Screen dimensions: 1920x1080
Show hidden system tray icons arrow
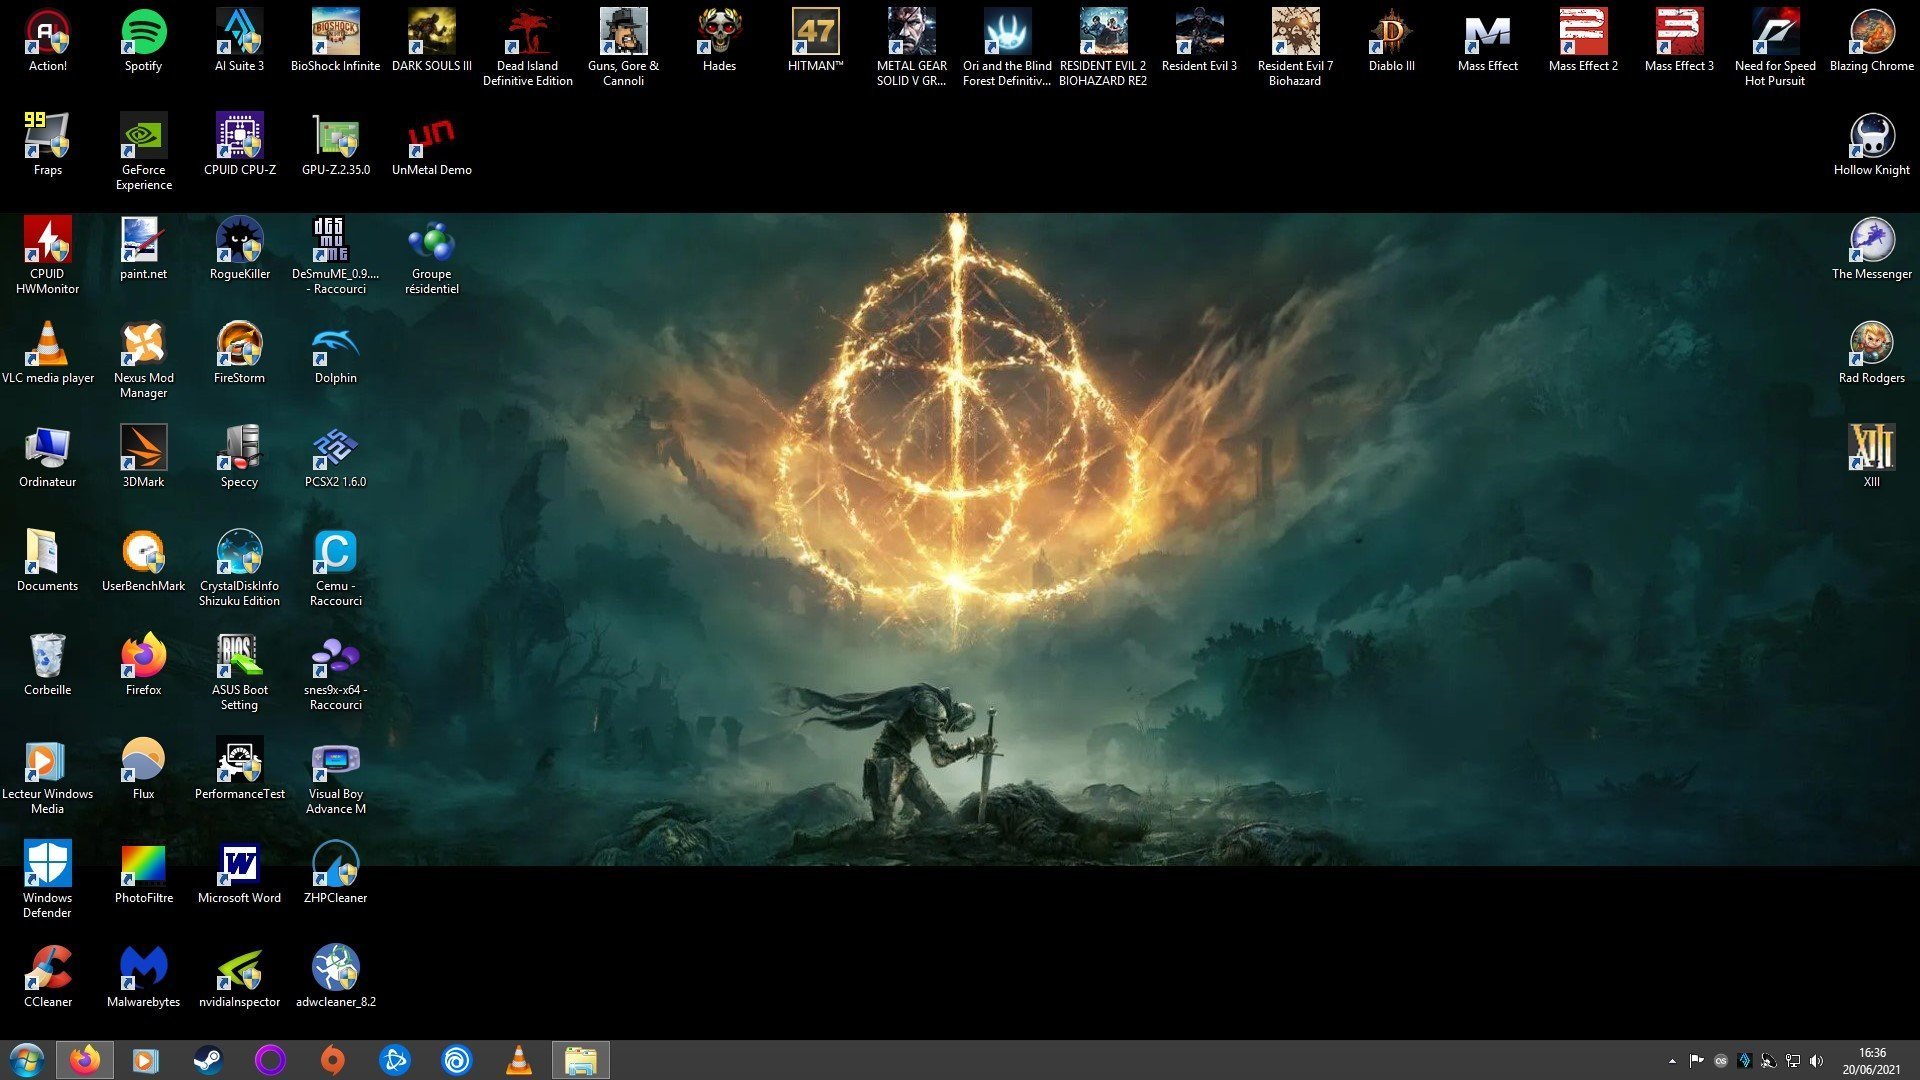tap(1672, 1061)
